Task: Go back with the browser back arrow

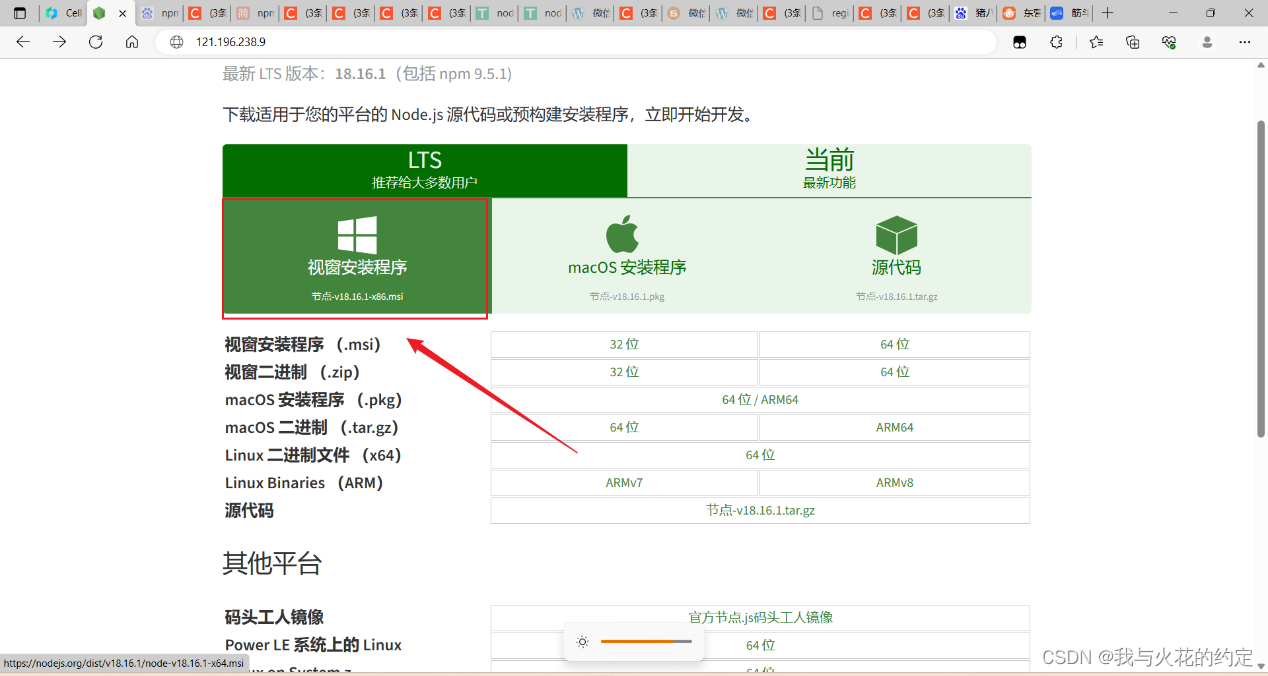Action: pyautogui.click(x=23, y=42)
